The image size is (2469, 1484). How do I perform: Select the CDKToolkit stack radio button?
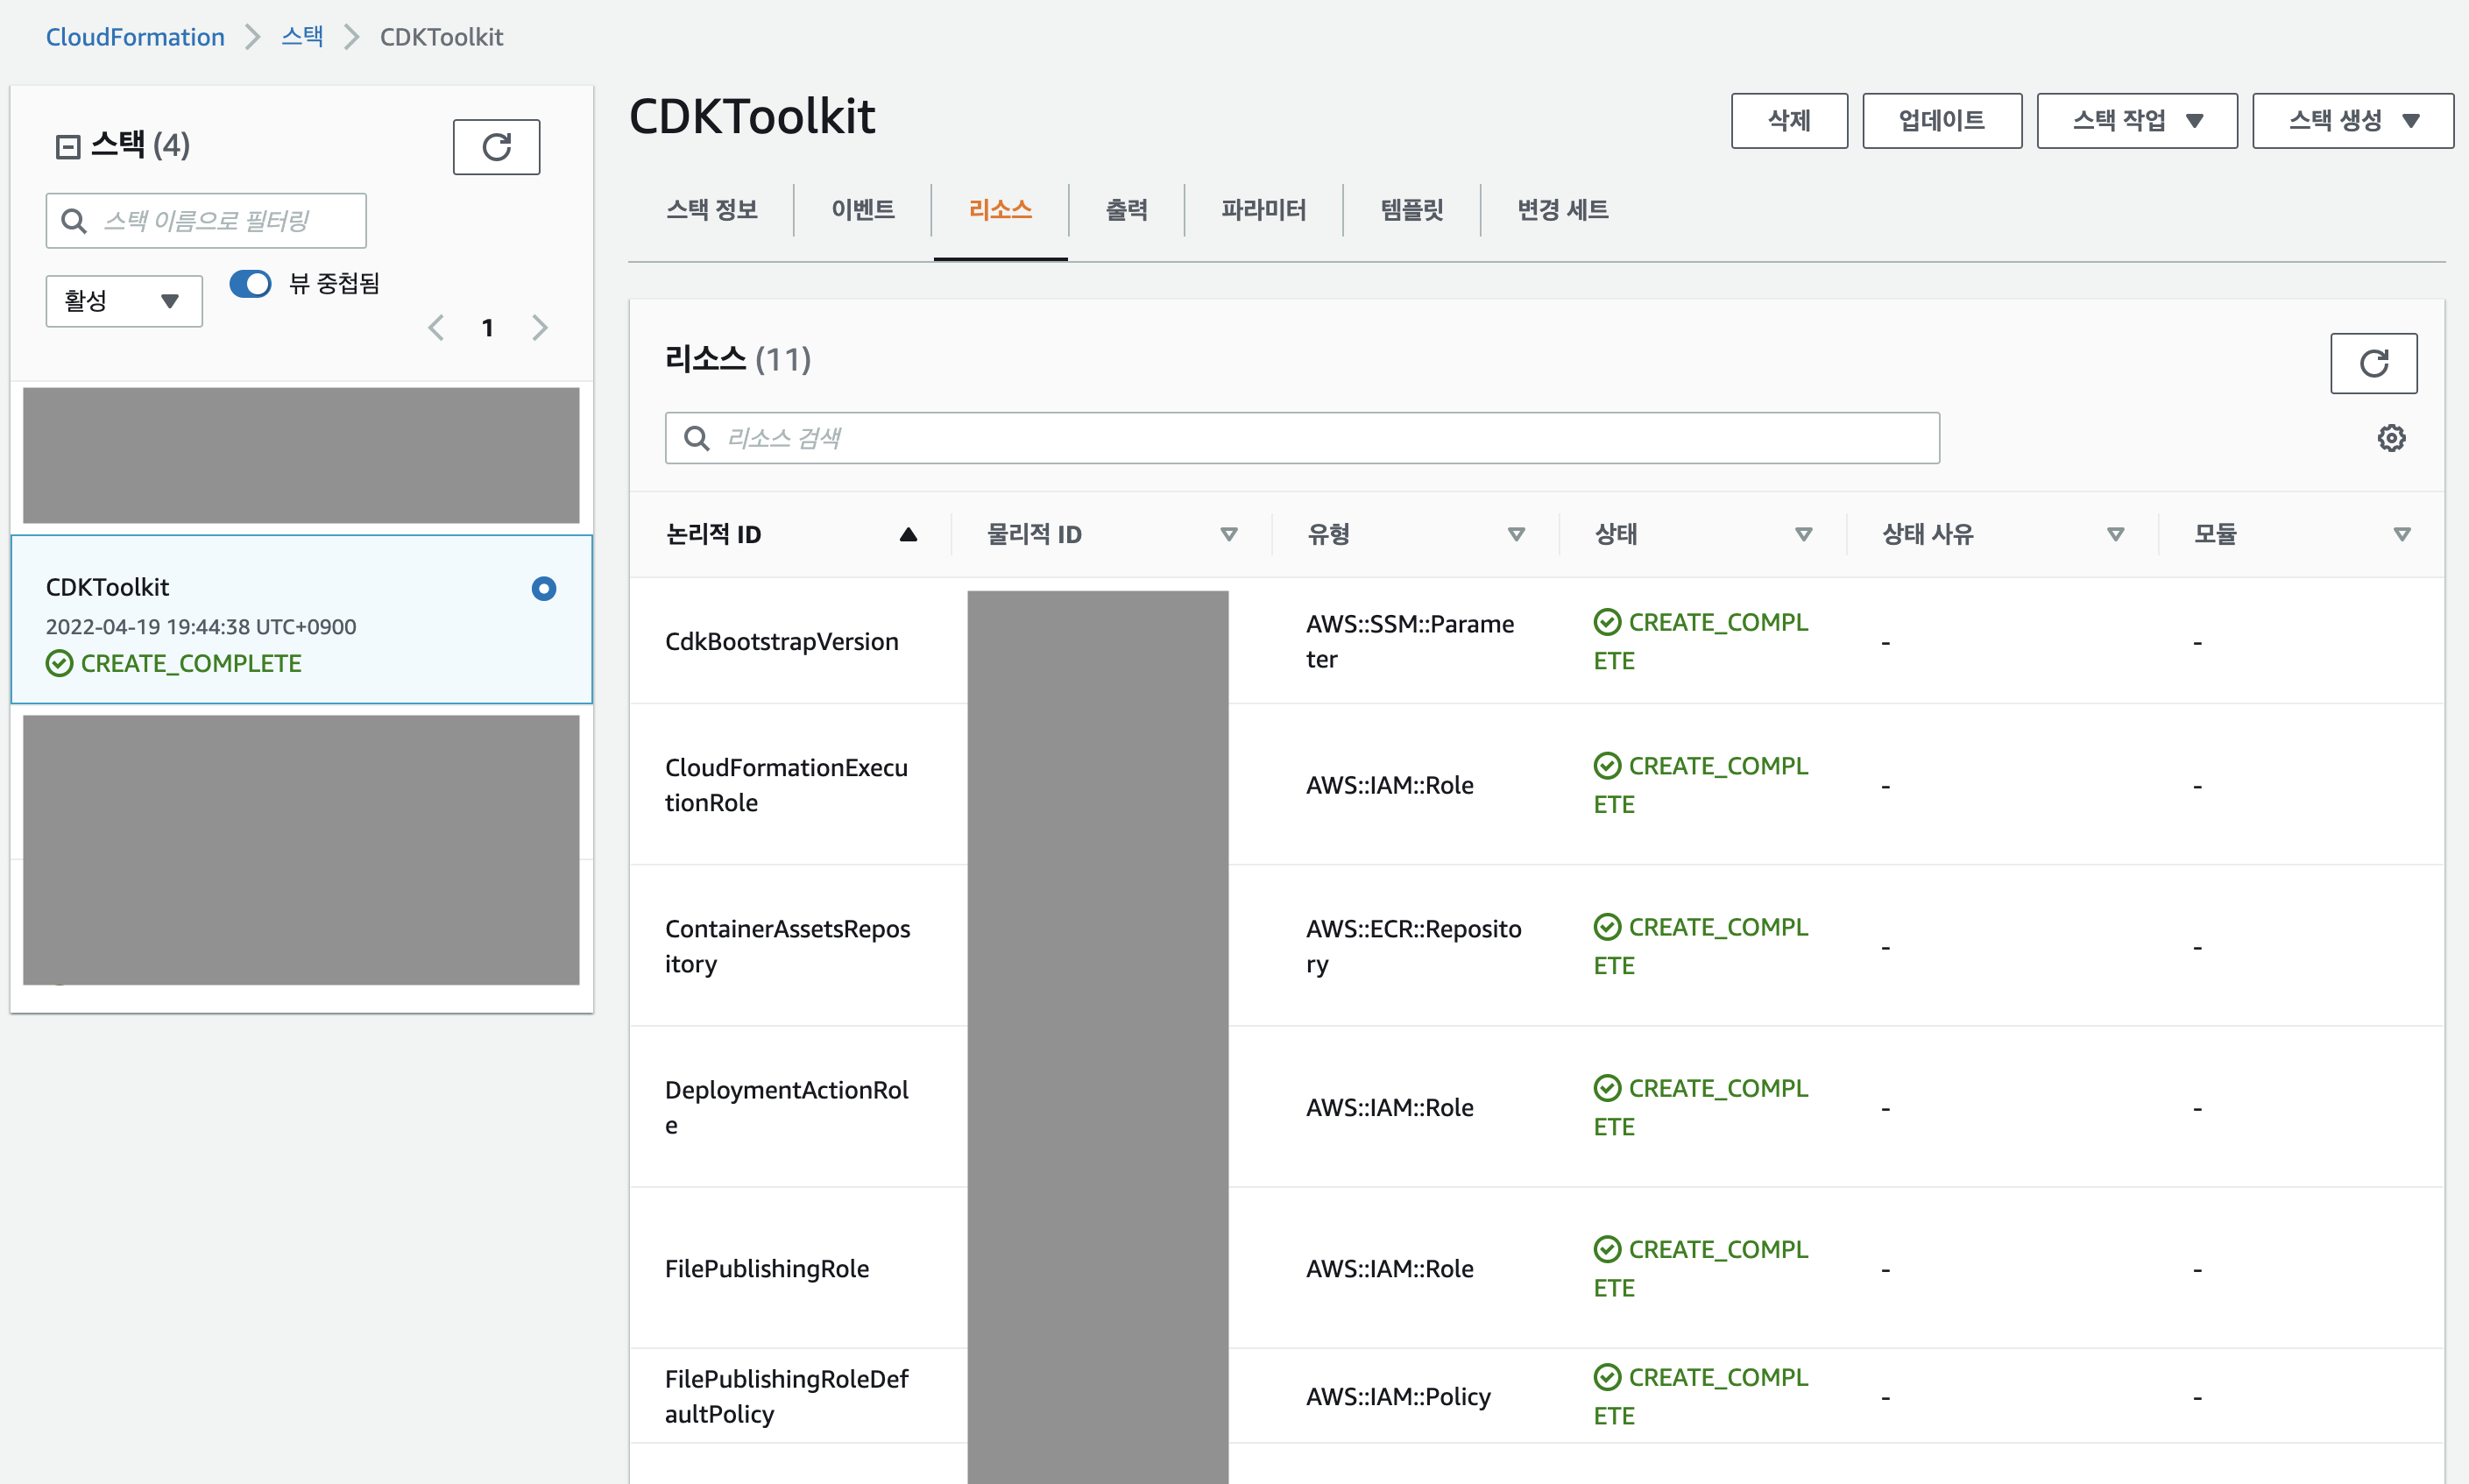tap(543, 589)
